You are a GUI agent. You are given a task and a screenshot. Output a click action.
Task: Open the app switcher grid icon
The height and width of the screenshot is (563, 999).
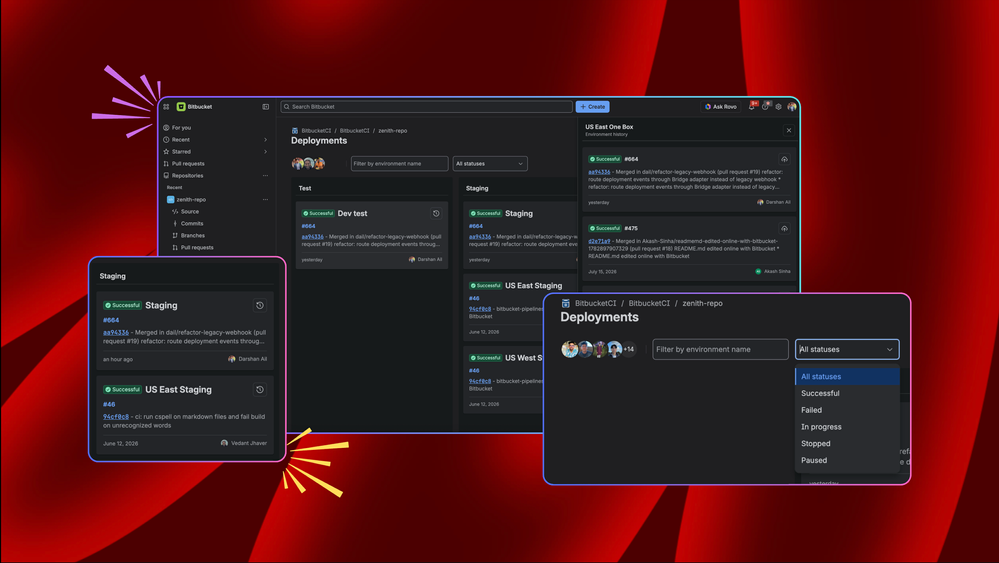pyautogui.click(x=166, y=107)
